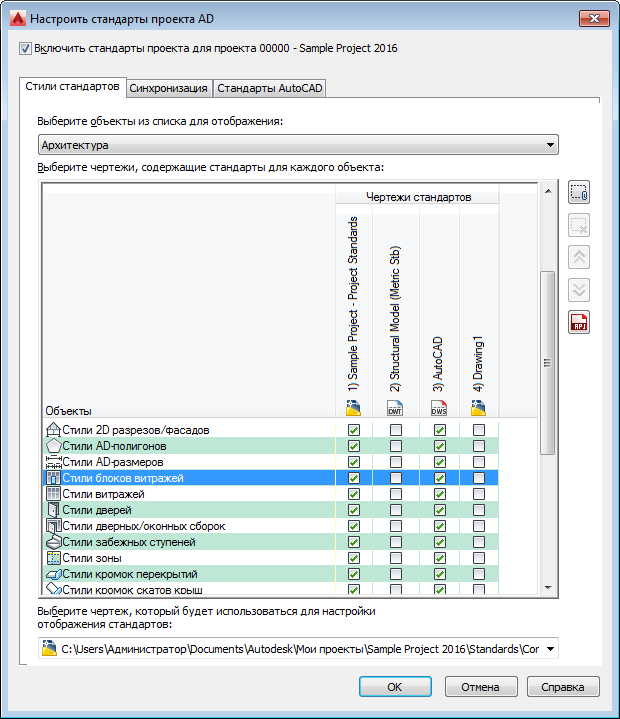
Task: Click the 3) AutoCAD column header
Action: click(x=438, y=364)
